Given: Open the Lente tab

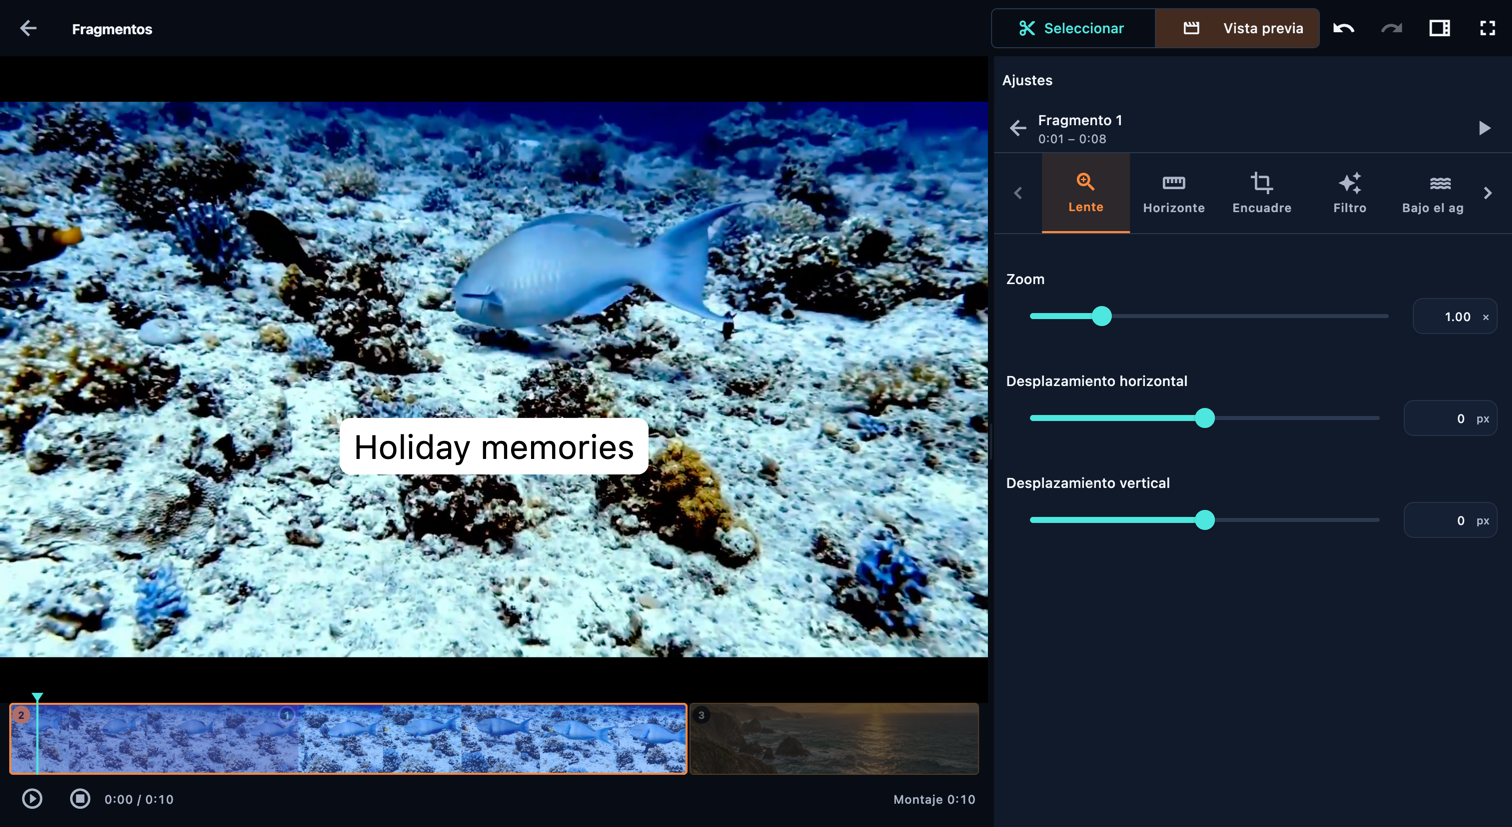Looking at the screenshot, I should (1086, 193).
